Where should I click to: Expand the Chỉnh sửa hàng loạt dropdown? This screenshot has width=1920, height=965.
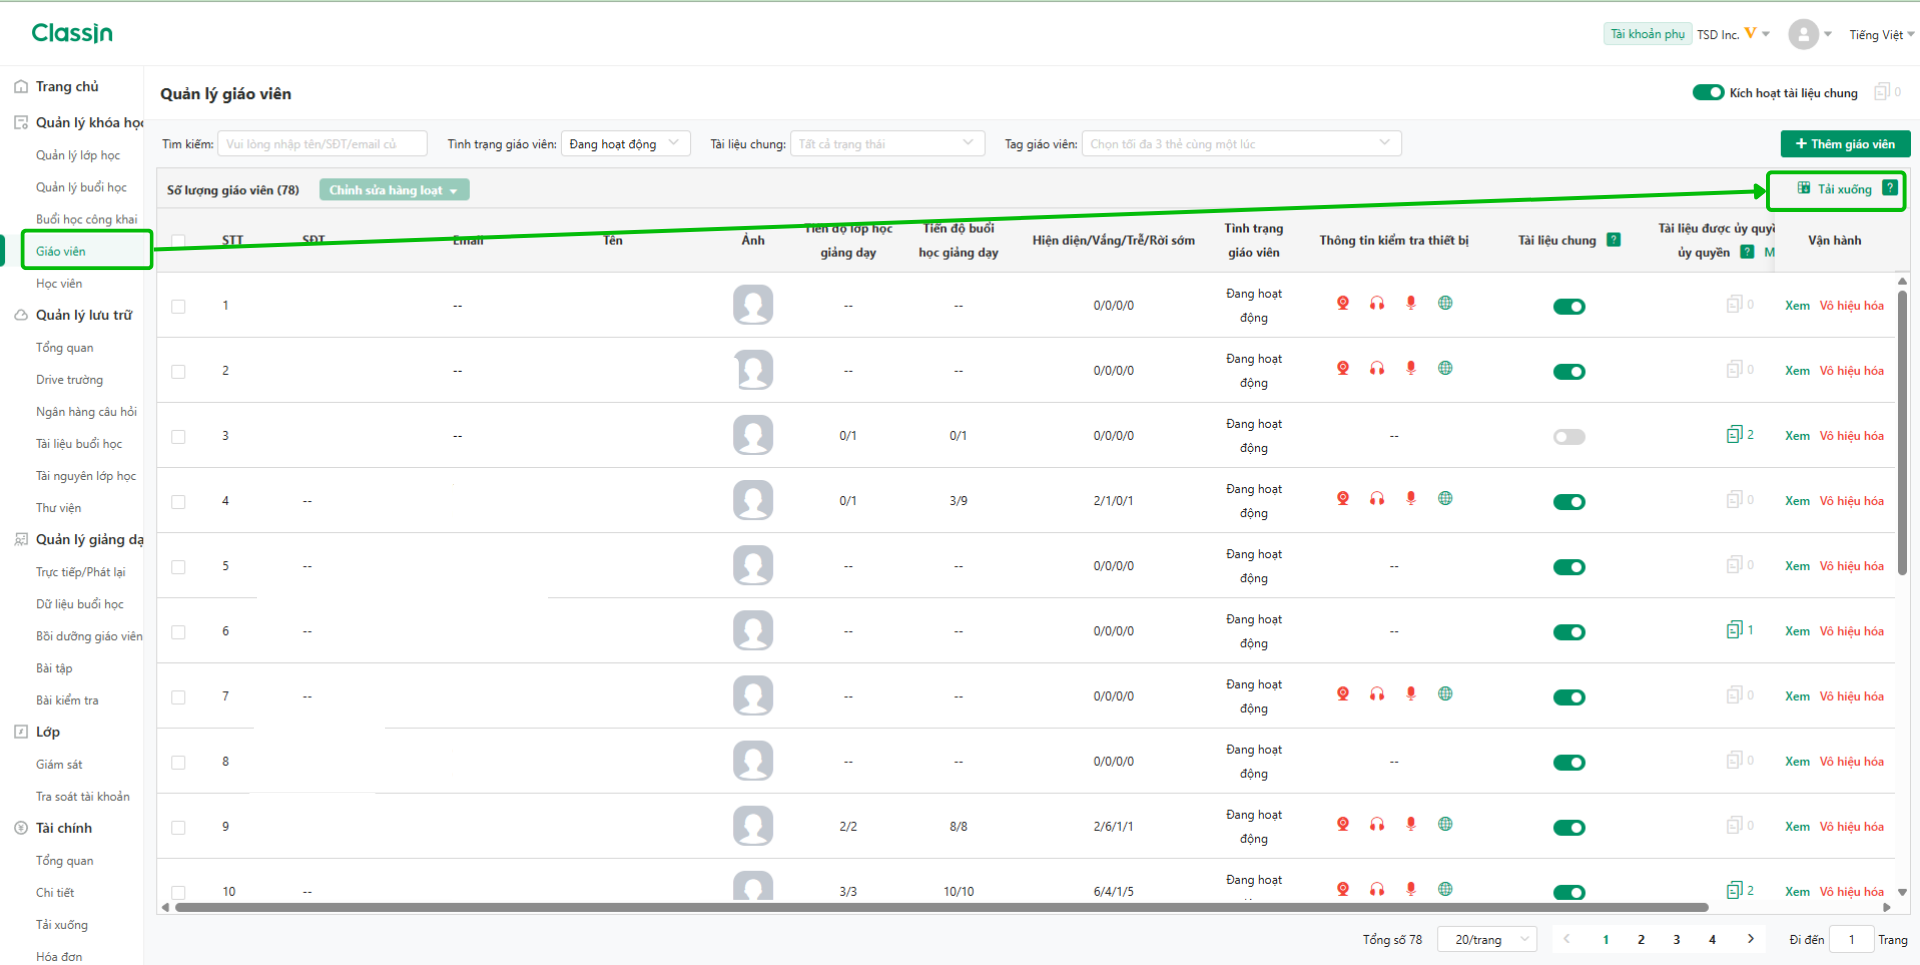click(394, 190)
